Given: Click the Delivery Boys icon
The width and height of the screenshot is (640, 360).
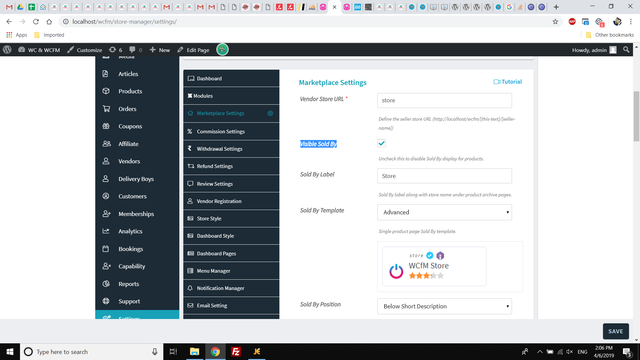Looking at the screenshot, I should click(106, 179).
